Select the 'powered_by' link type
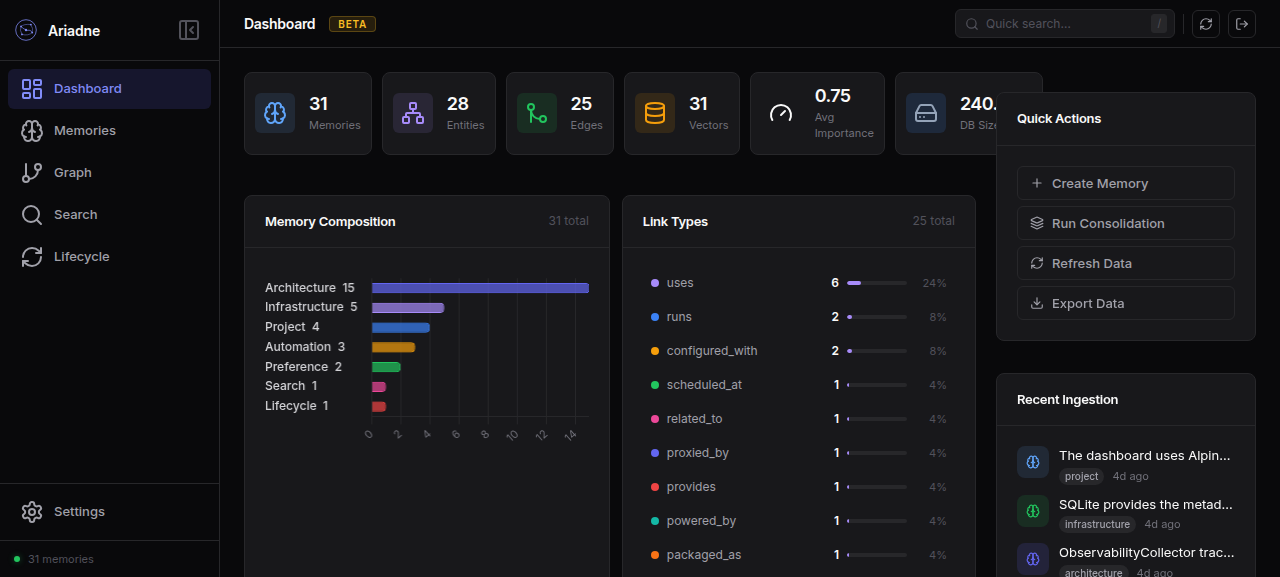This screenshot has width=1280, height=577. 798,521
